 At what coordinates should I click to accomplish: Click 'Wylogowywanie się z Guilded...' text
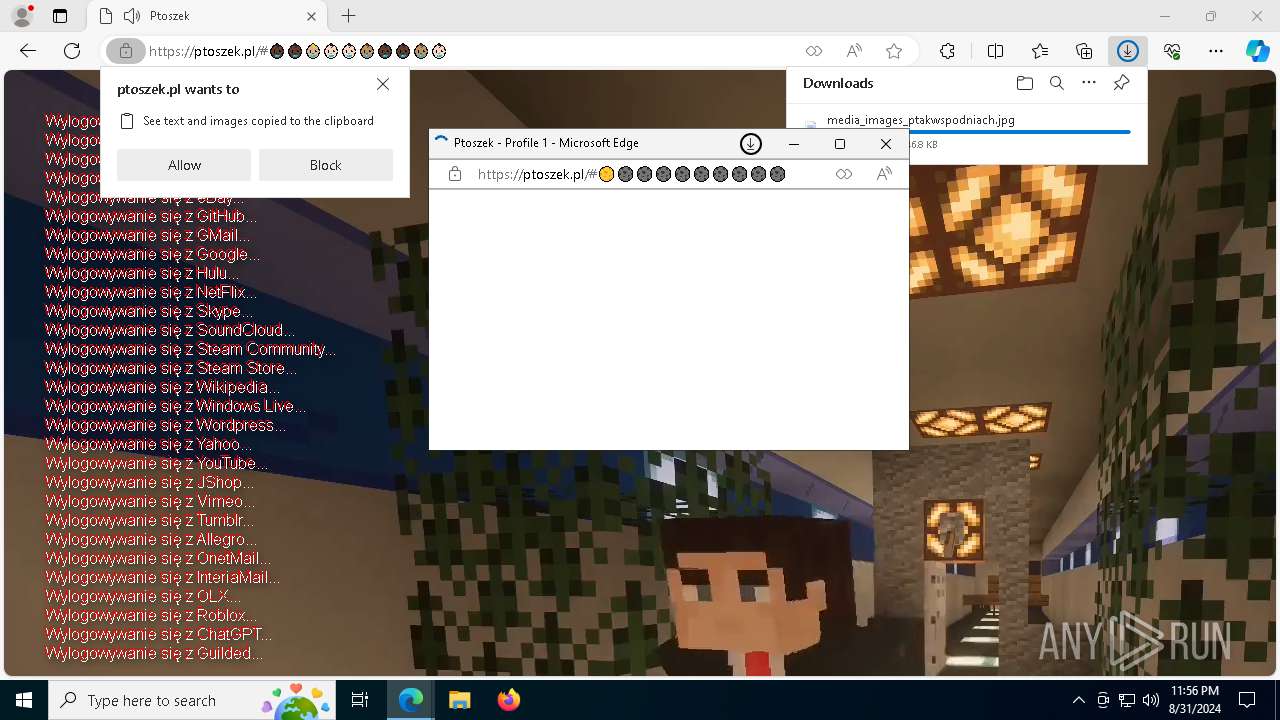coord(155,653)
